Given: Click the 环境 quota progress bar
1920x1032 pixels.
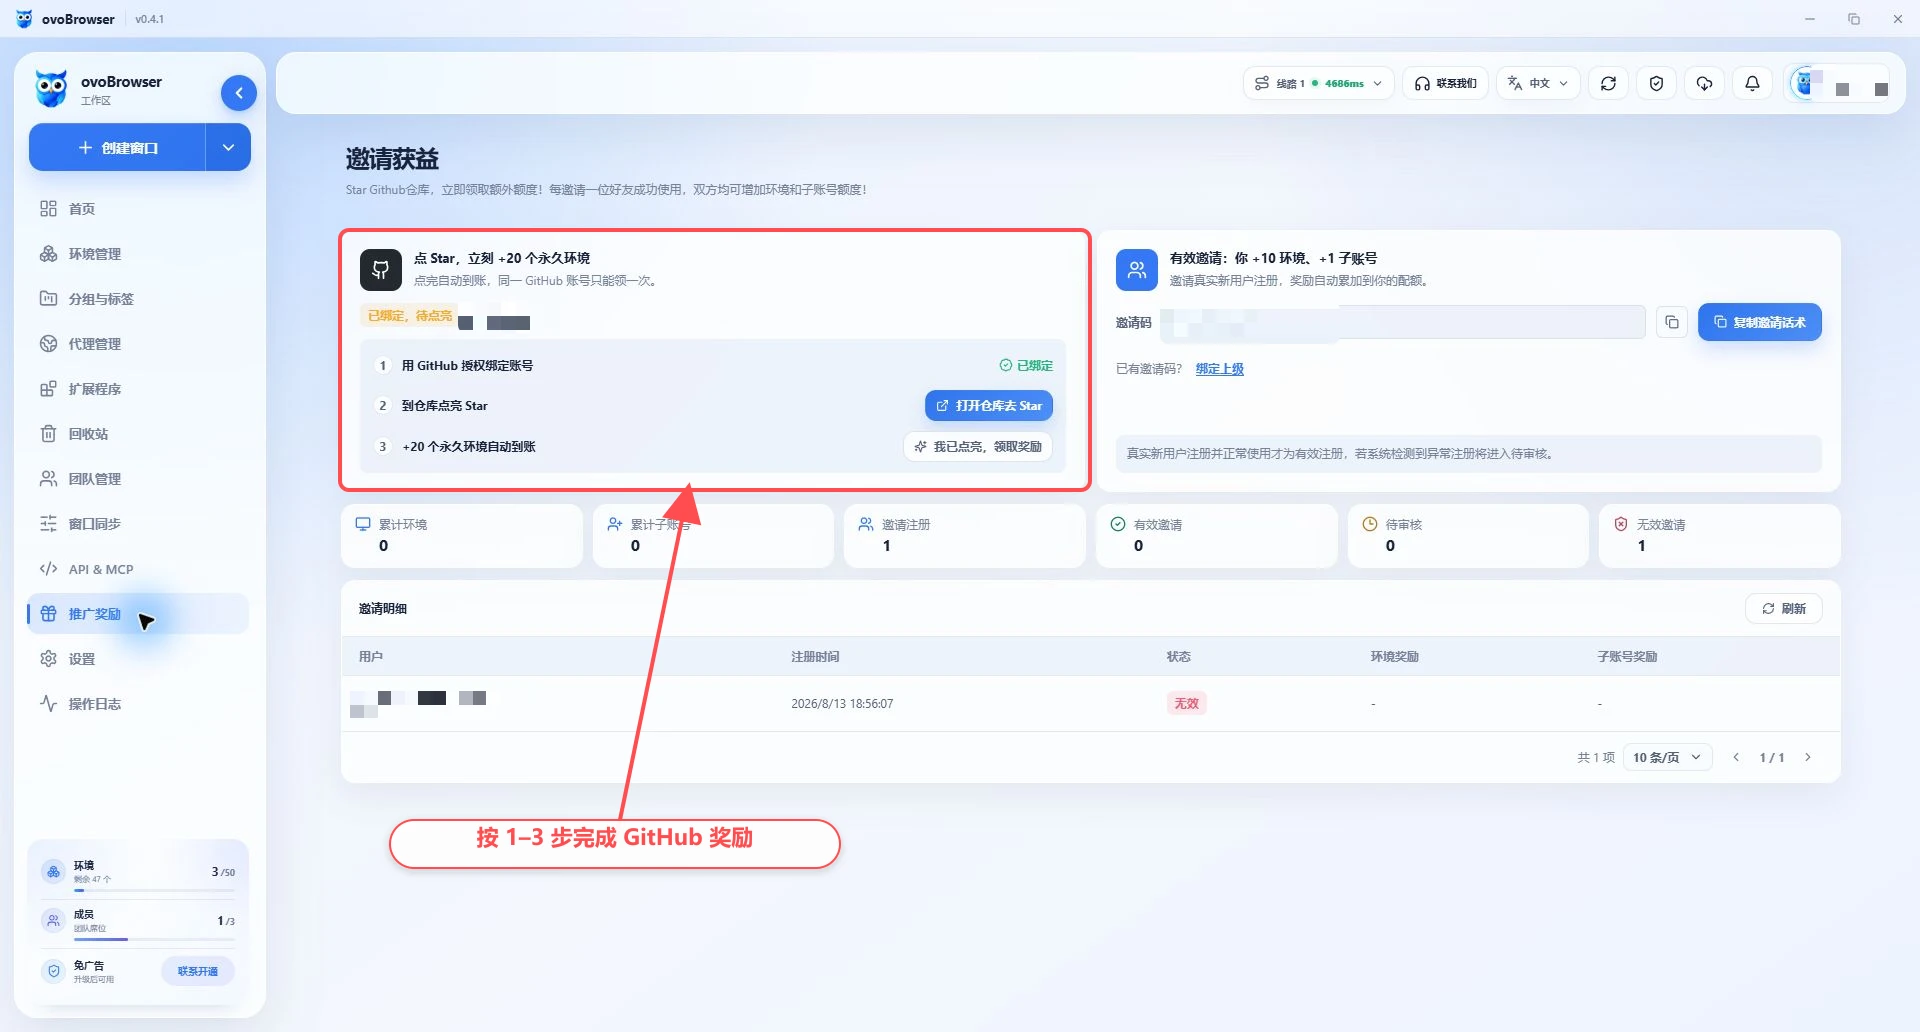Looking at the screenshot, I should (x=154, y=890).
